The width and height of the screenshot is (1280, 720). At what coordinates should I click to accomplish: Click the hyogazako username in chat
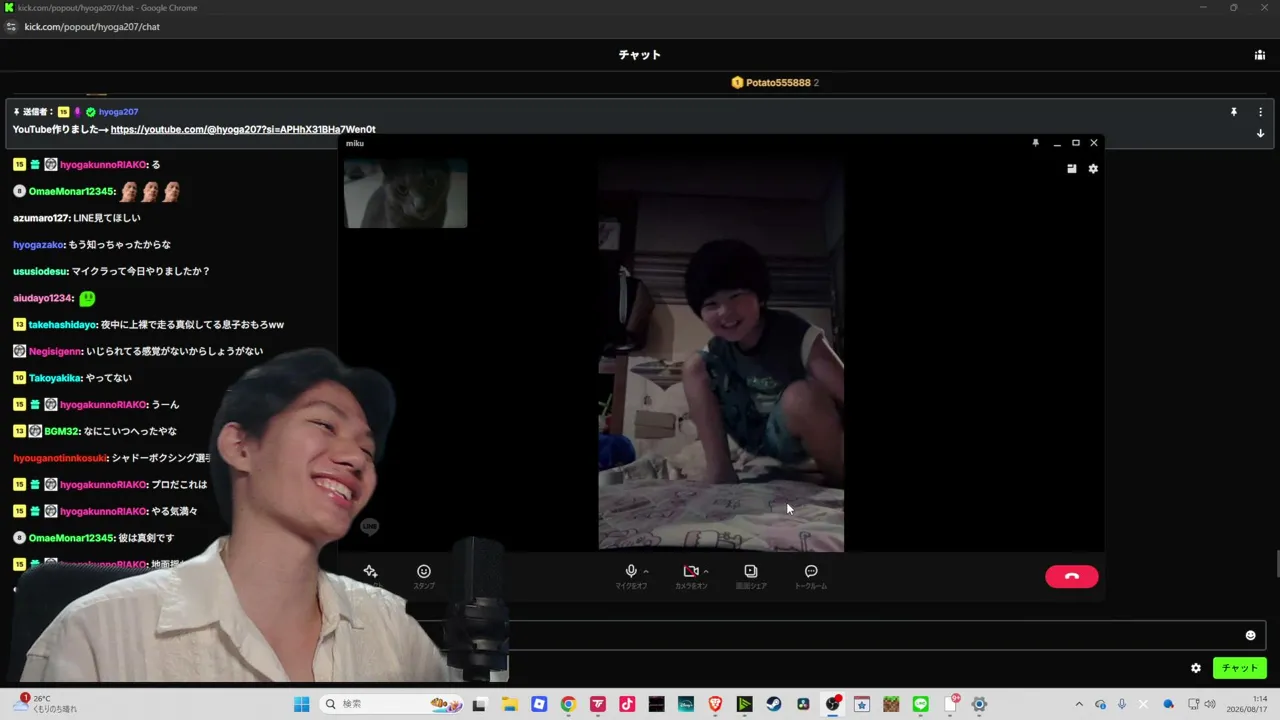pyautogui.click(x=38, y=245)
